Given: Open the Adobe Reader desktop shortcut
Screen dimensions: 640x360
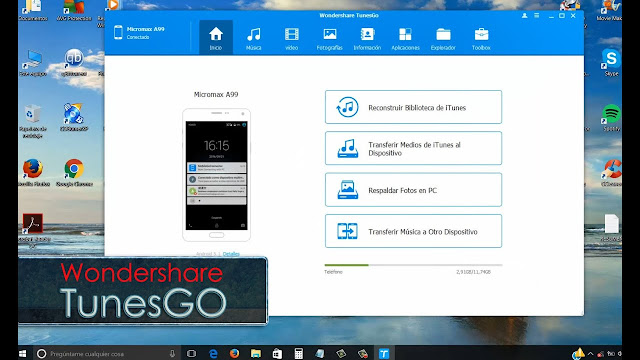Looking at the screenshot, I should click(x=33, y=230).
